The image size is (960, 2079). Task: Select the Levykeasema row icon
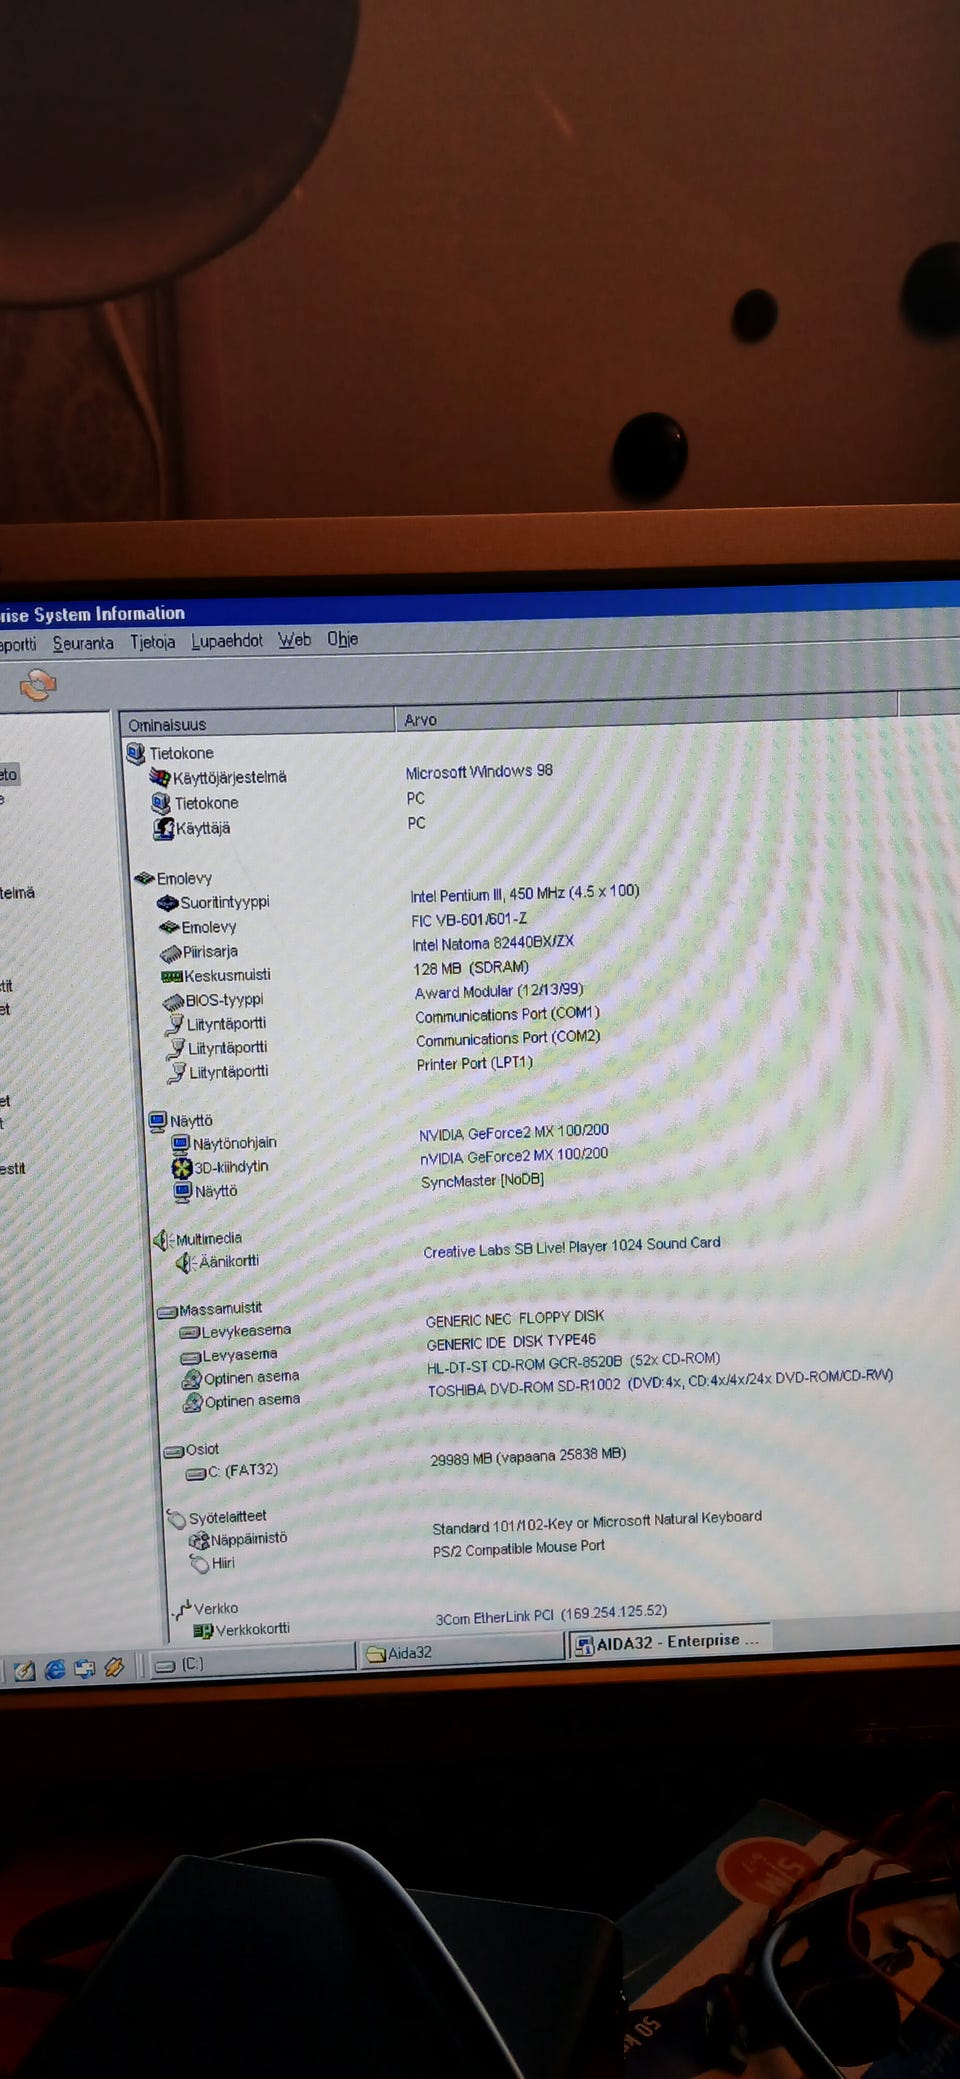pyautogui.click(x=189, y=1333)
